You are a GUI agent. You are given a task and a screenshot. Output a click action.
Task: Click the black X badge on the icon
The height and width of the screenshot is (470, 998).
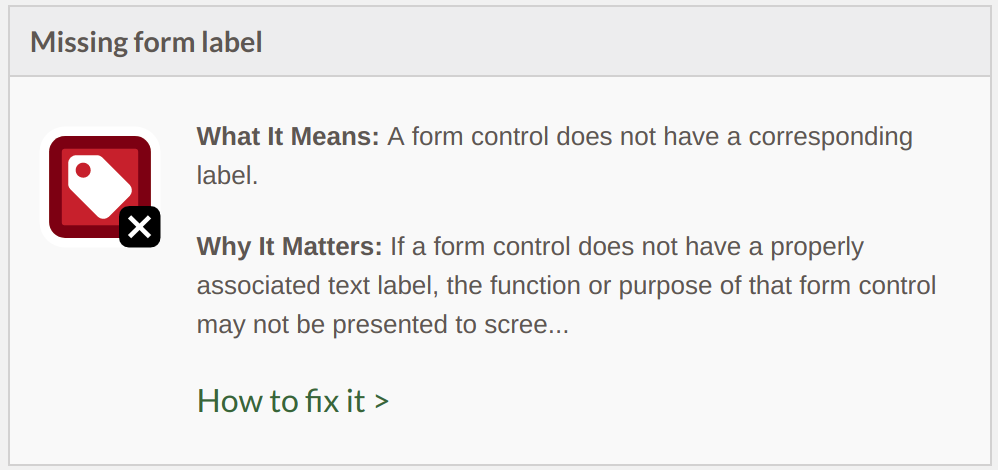(x=140, y=226)
